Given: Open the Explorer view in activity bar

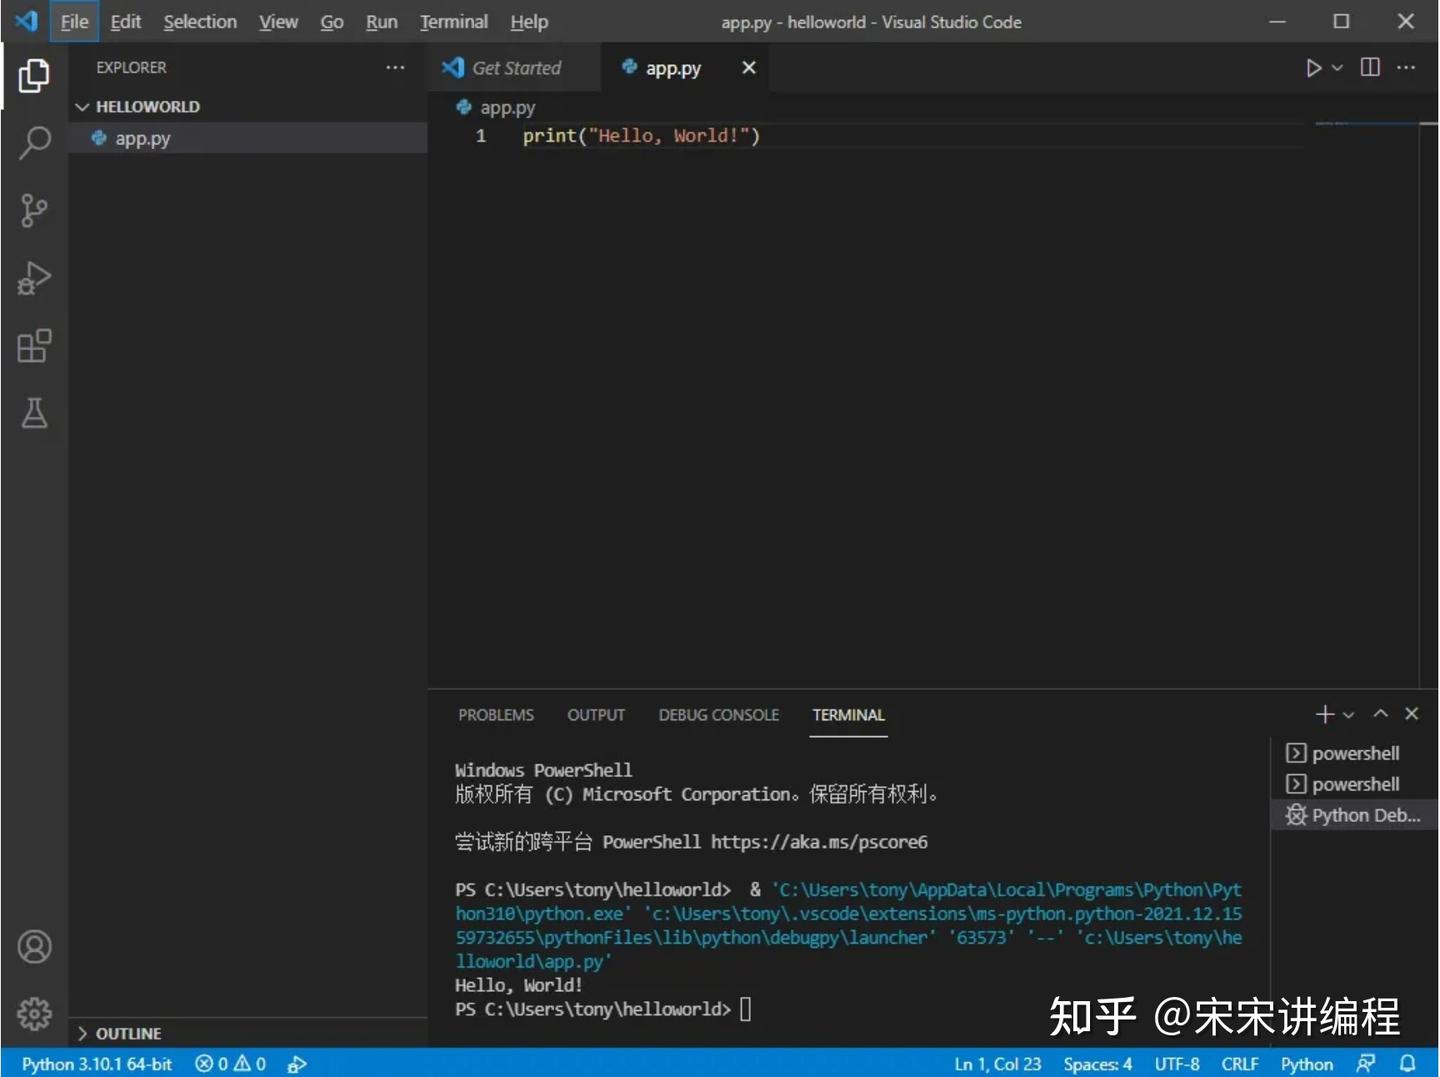Looking at the screenshot, I should (34, 76).
